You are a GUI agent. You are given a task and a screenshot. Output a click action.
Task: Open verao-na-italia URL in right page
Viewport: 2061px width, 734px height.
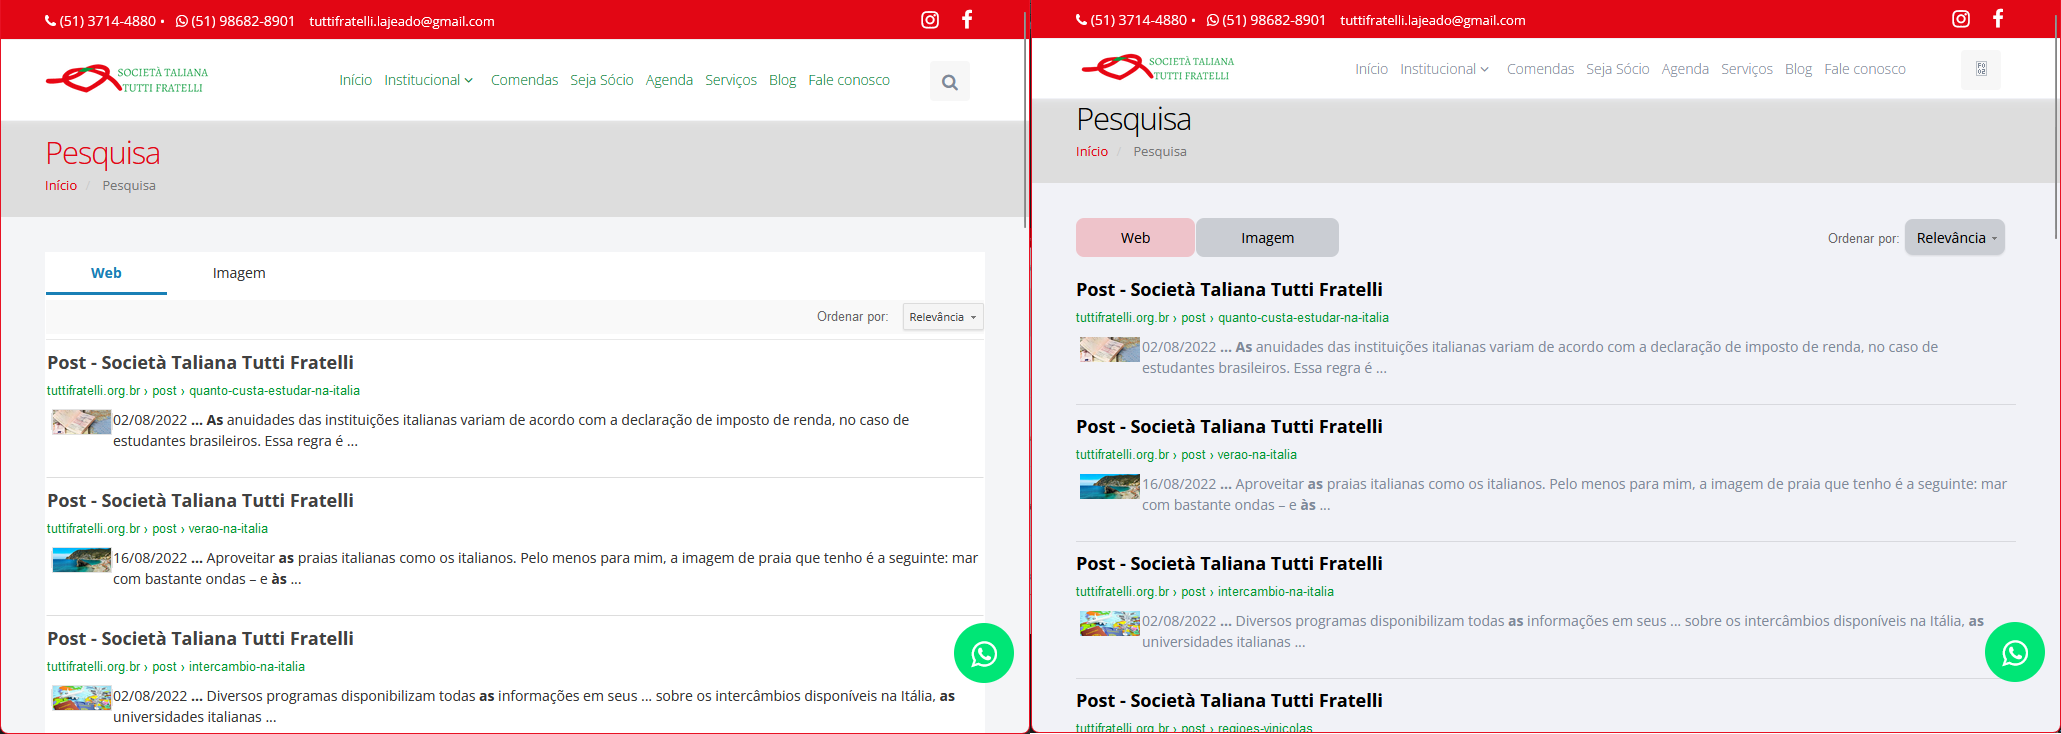tap(1186, 455)
